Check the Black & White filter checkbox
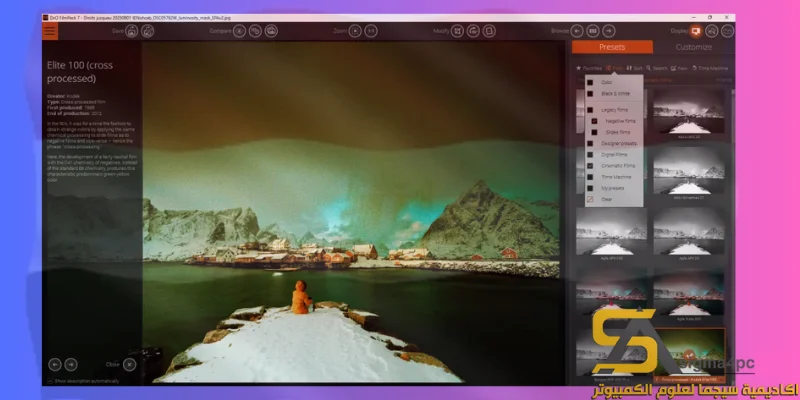This screenshot has height=400, width=800. [590, 93]
